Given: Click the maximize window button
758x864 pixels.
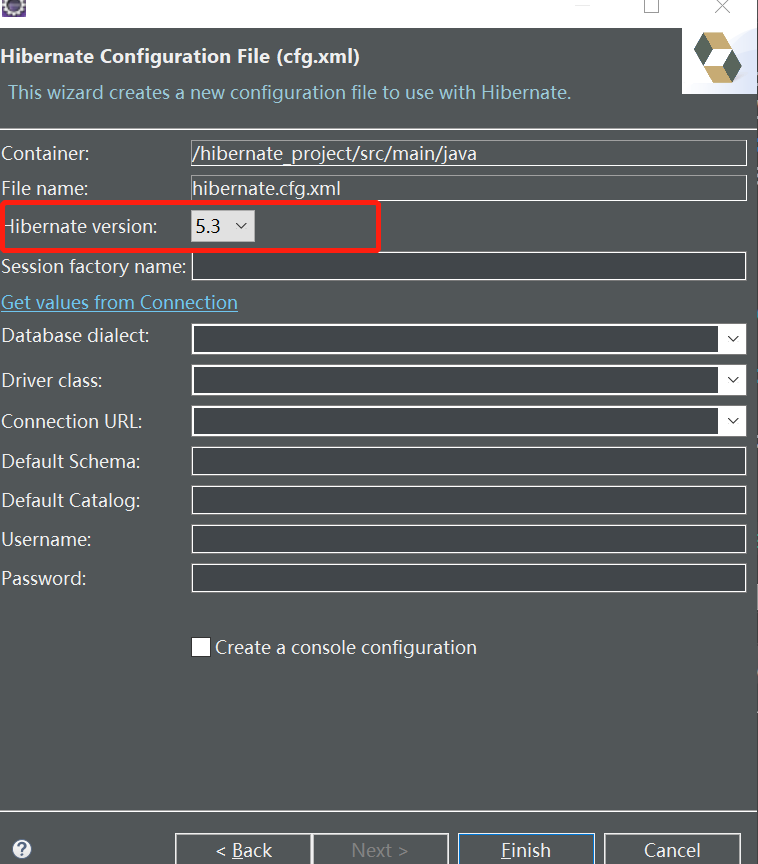Looking at the screenshot, I should (x=652, y=6).
